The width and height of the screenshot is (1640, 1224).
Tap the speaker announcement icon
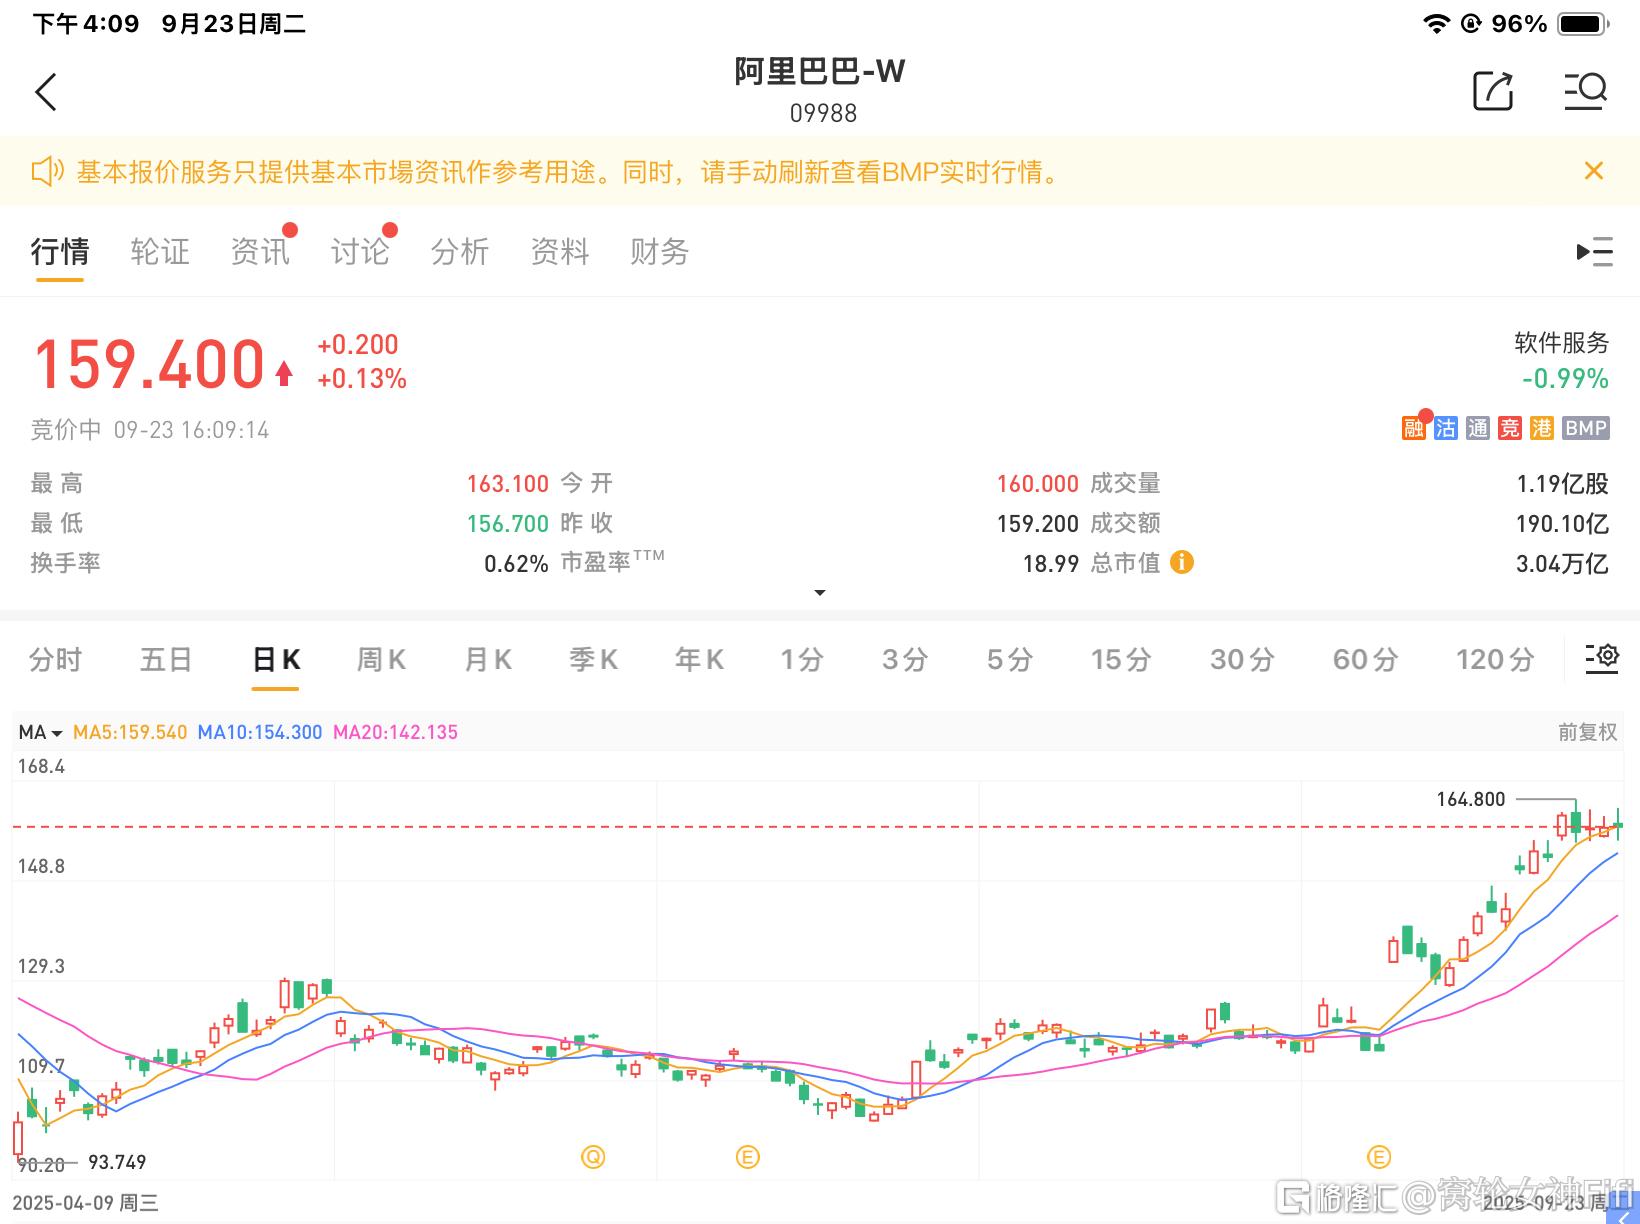click(47, 172)
